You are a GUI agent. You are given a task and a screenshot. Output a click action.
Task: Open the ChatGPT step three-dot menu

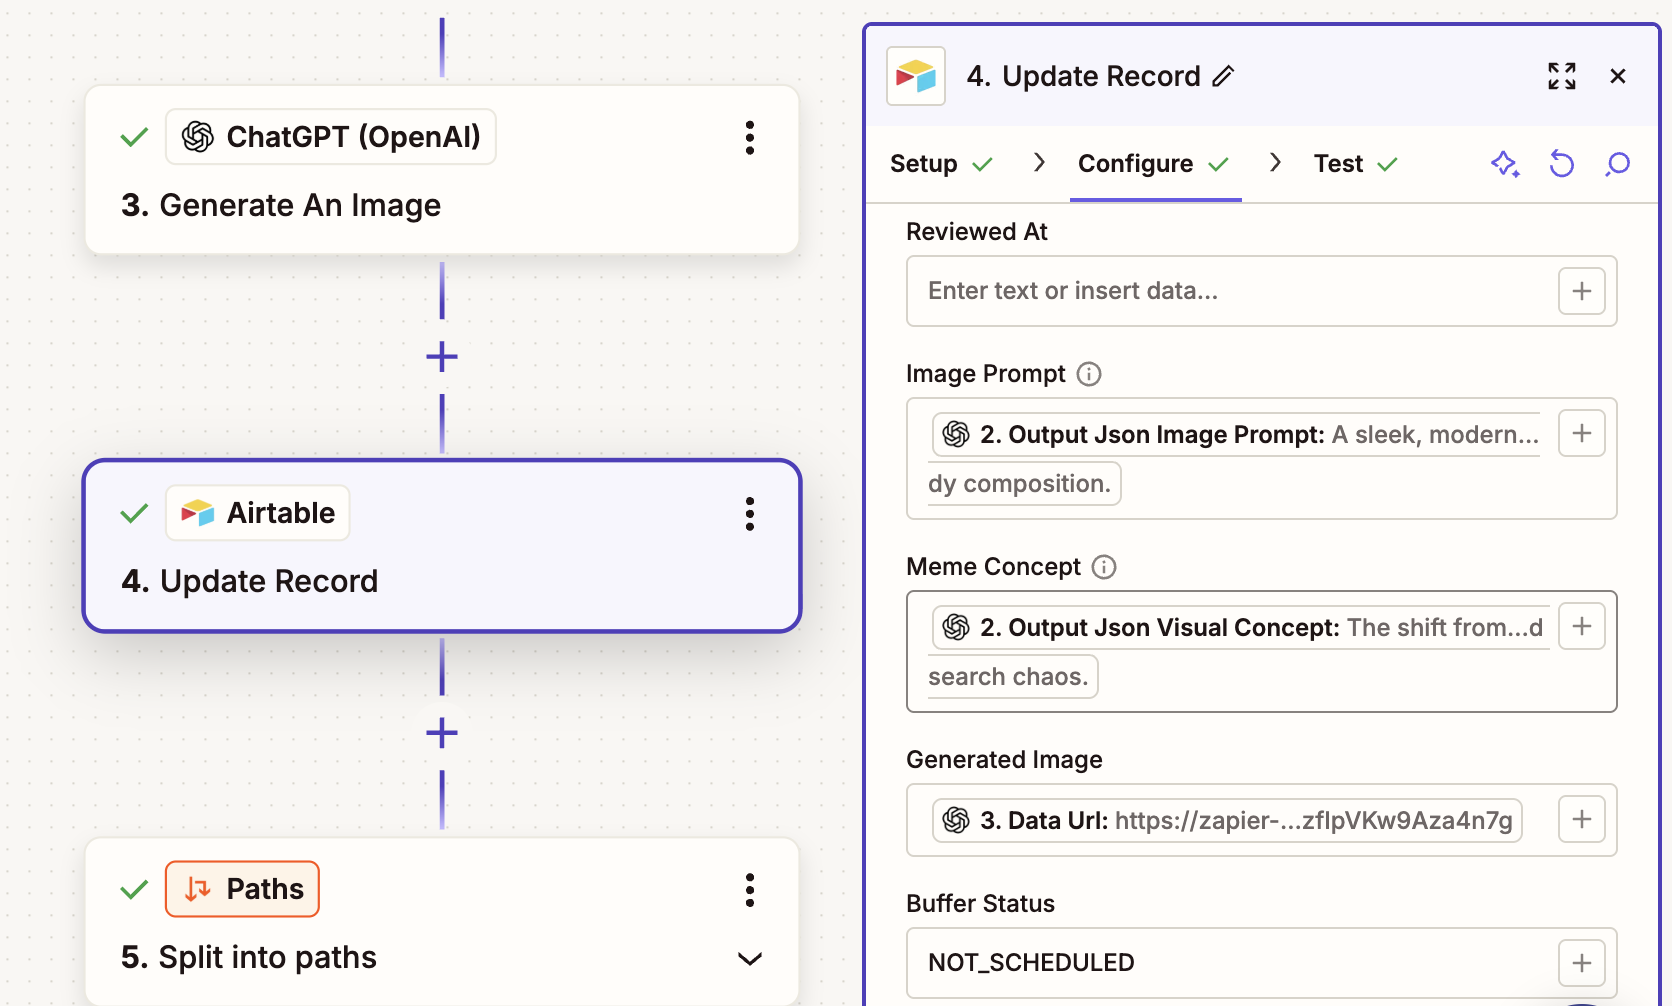pyautogui.click(x=749, y=137)
